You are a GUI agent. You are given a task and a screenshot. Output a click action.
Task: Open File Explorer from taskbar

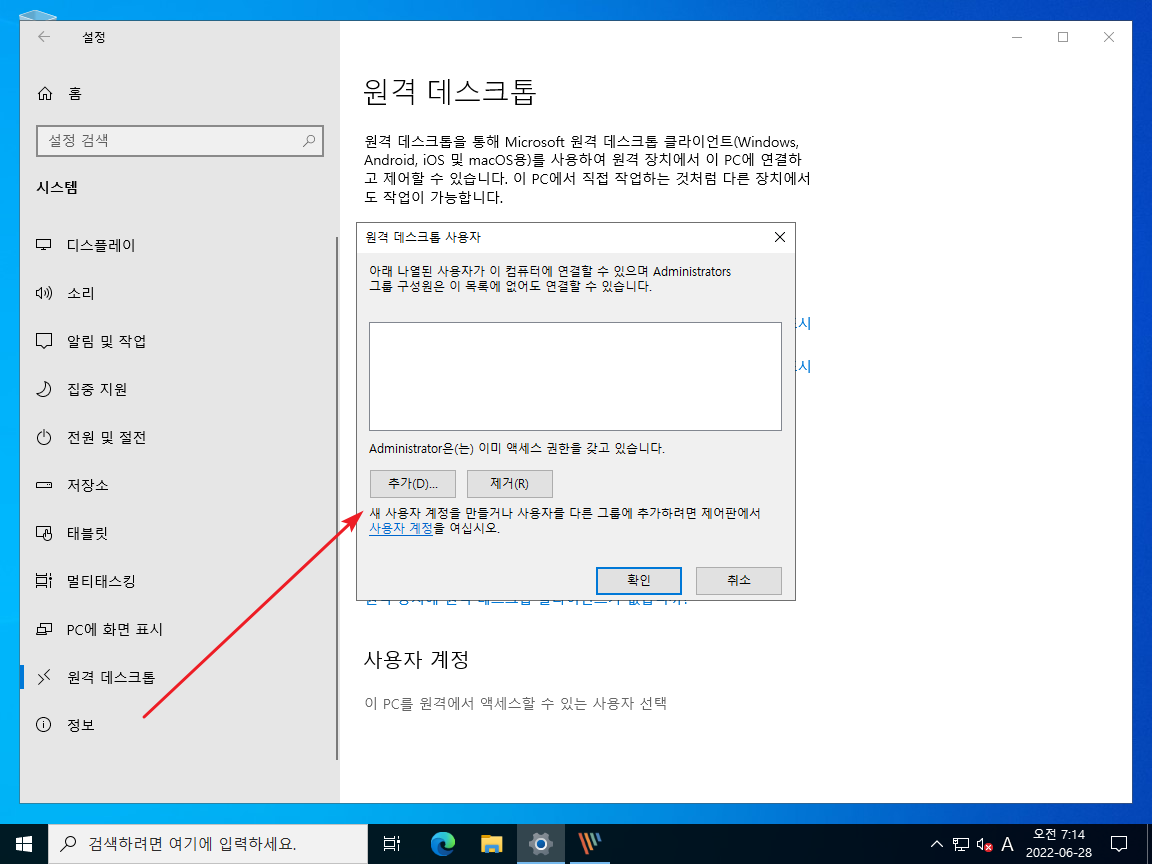492,843
